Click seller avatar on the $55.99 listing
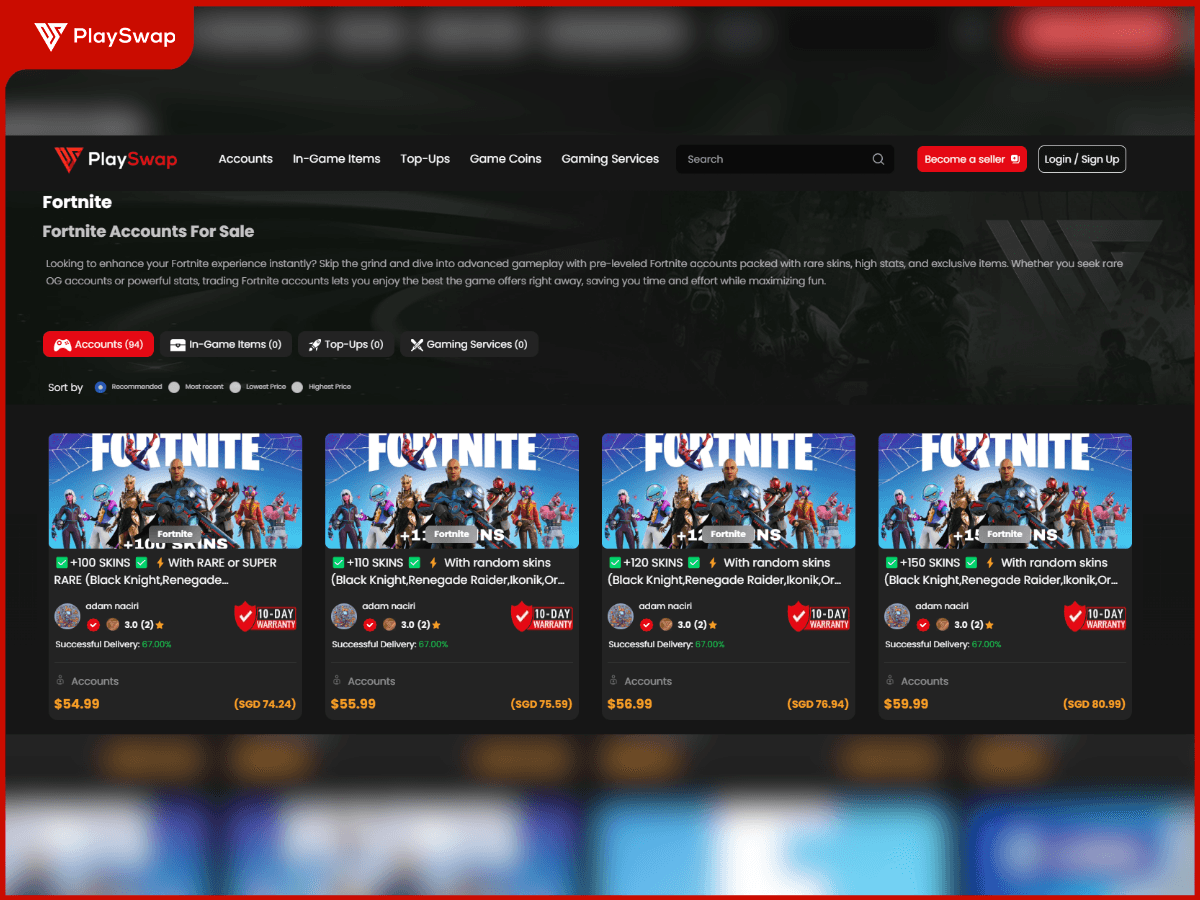1200x900 pixels. click(x=344, y=616)
